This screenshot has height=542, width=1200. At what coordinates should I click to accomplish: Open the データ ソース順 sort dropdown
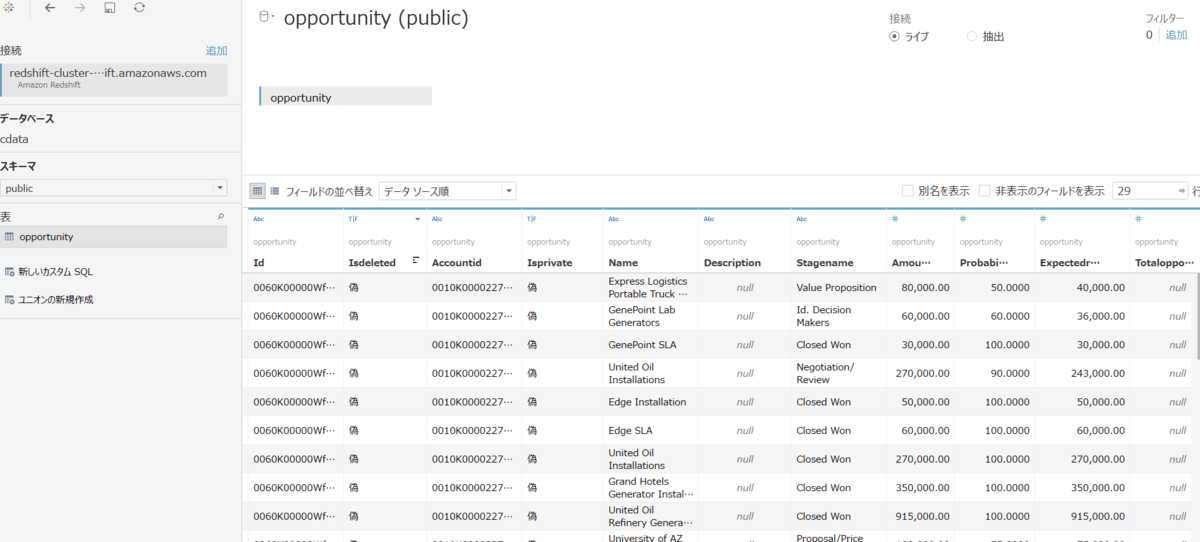click(x=447, y=191)
